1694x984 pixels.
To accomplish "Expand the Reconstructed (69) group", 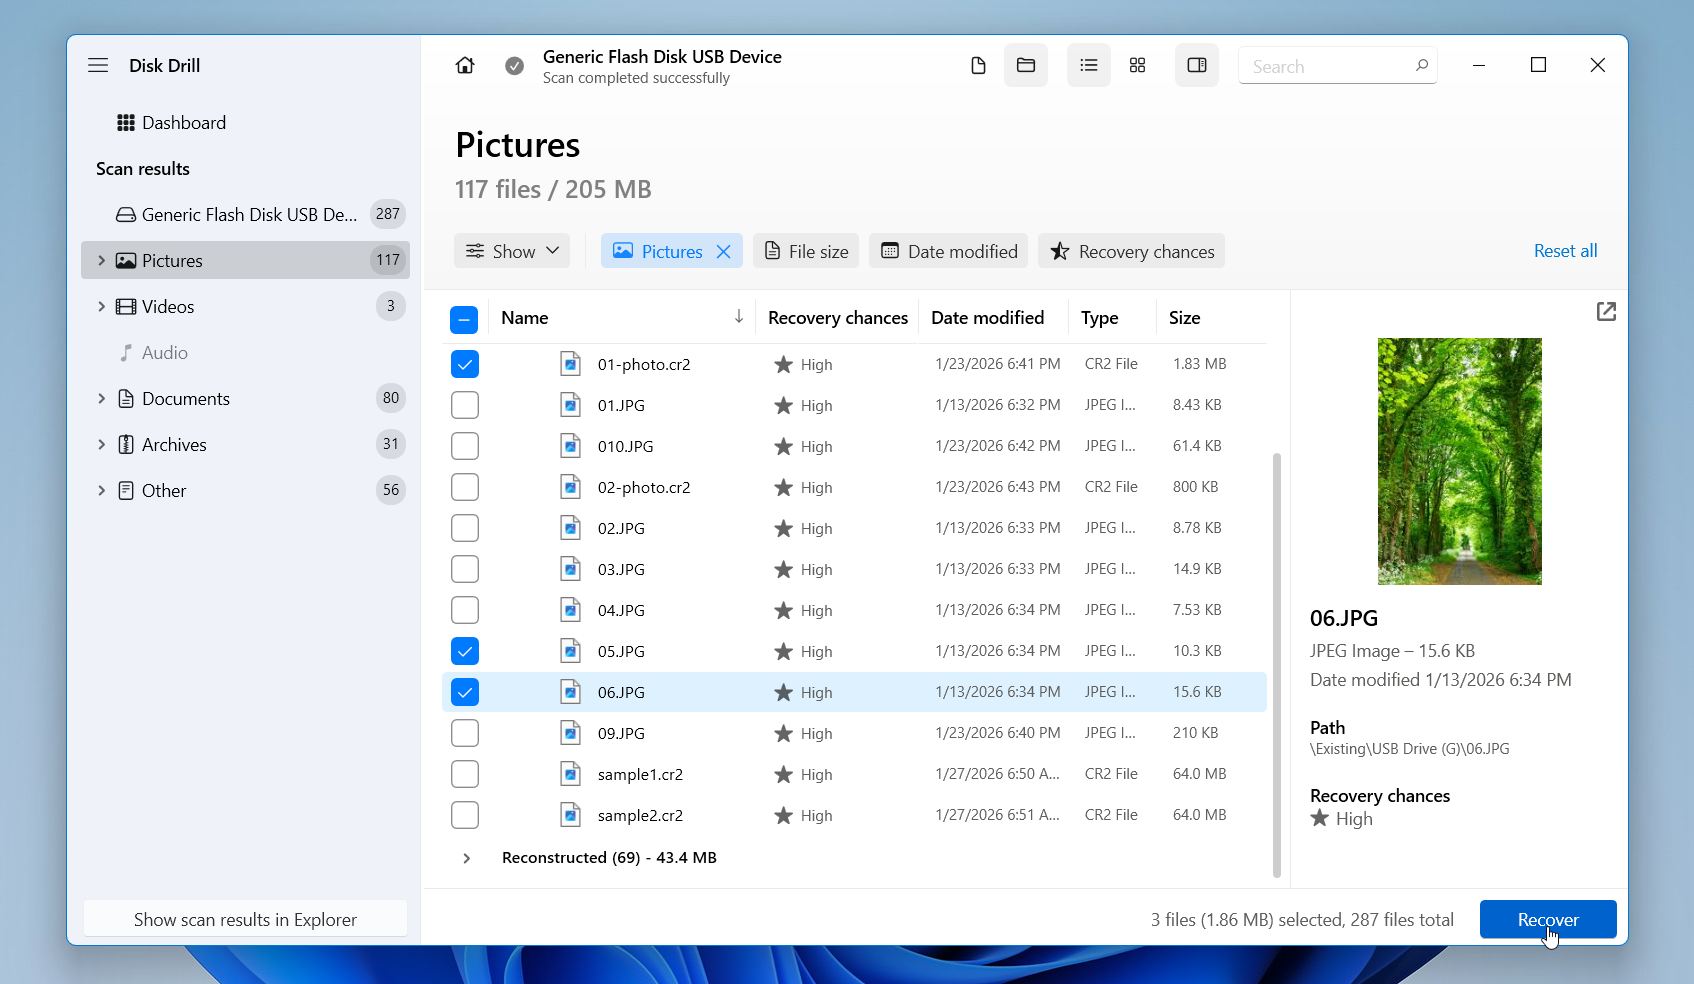I will tap(466, 858).
